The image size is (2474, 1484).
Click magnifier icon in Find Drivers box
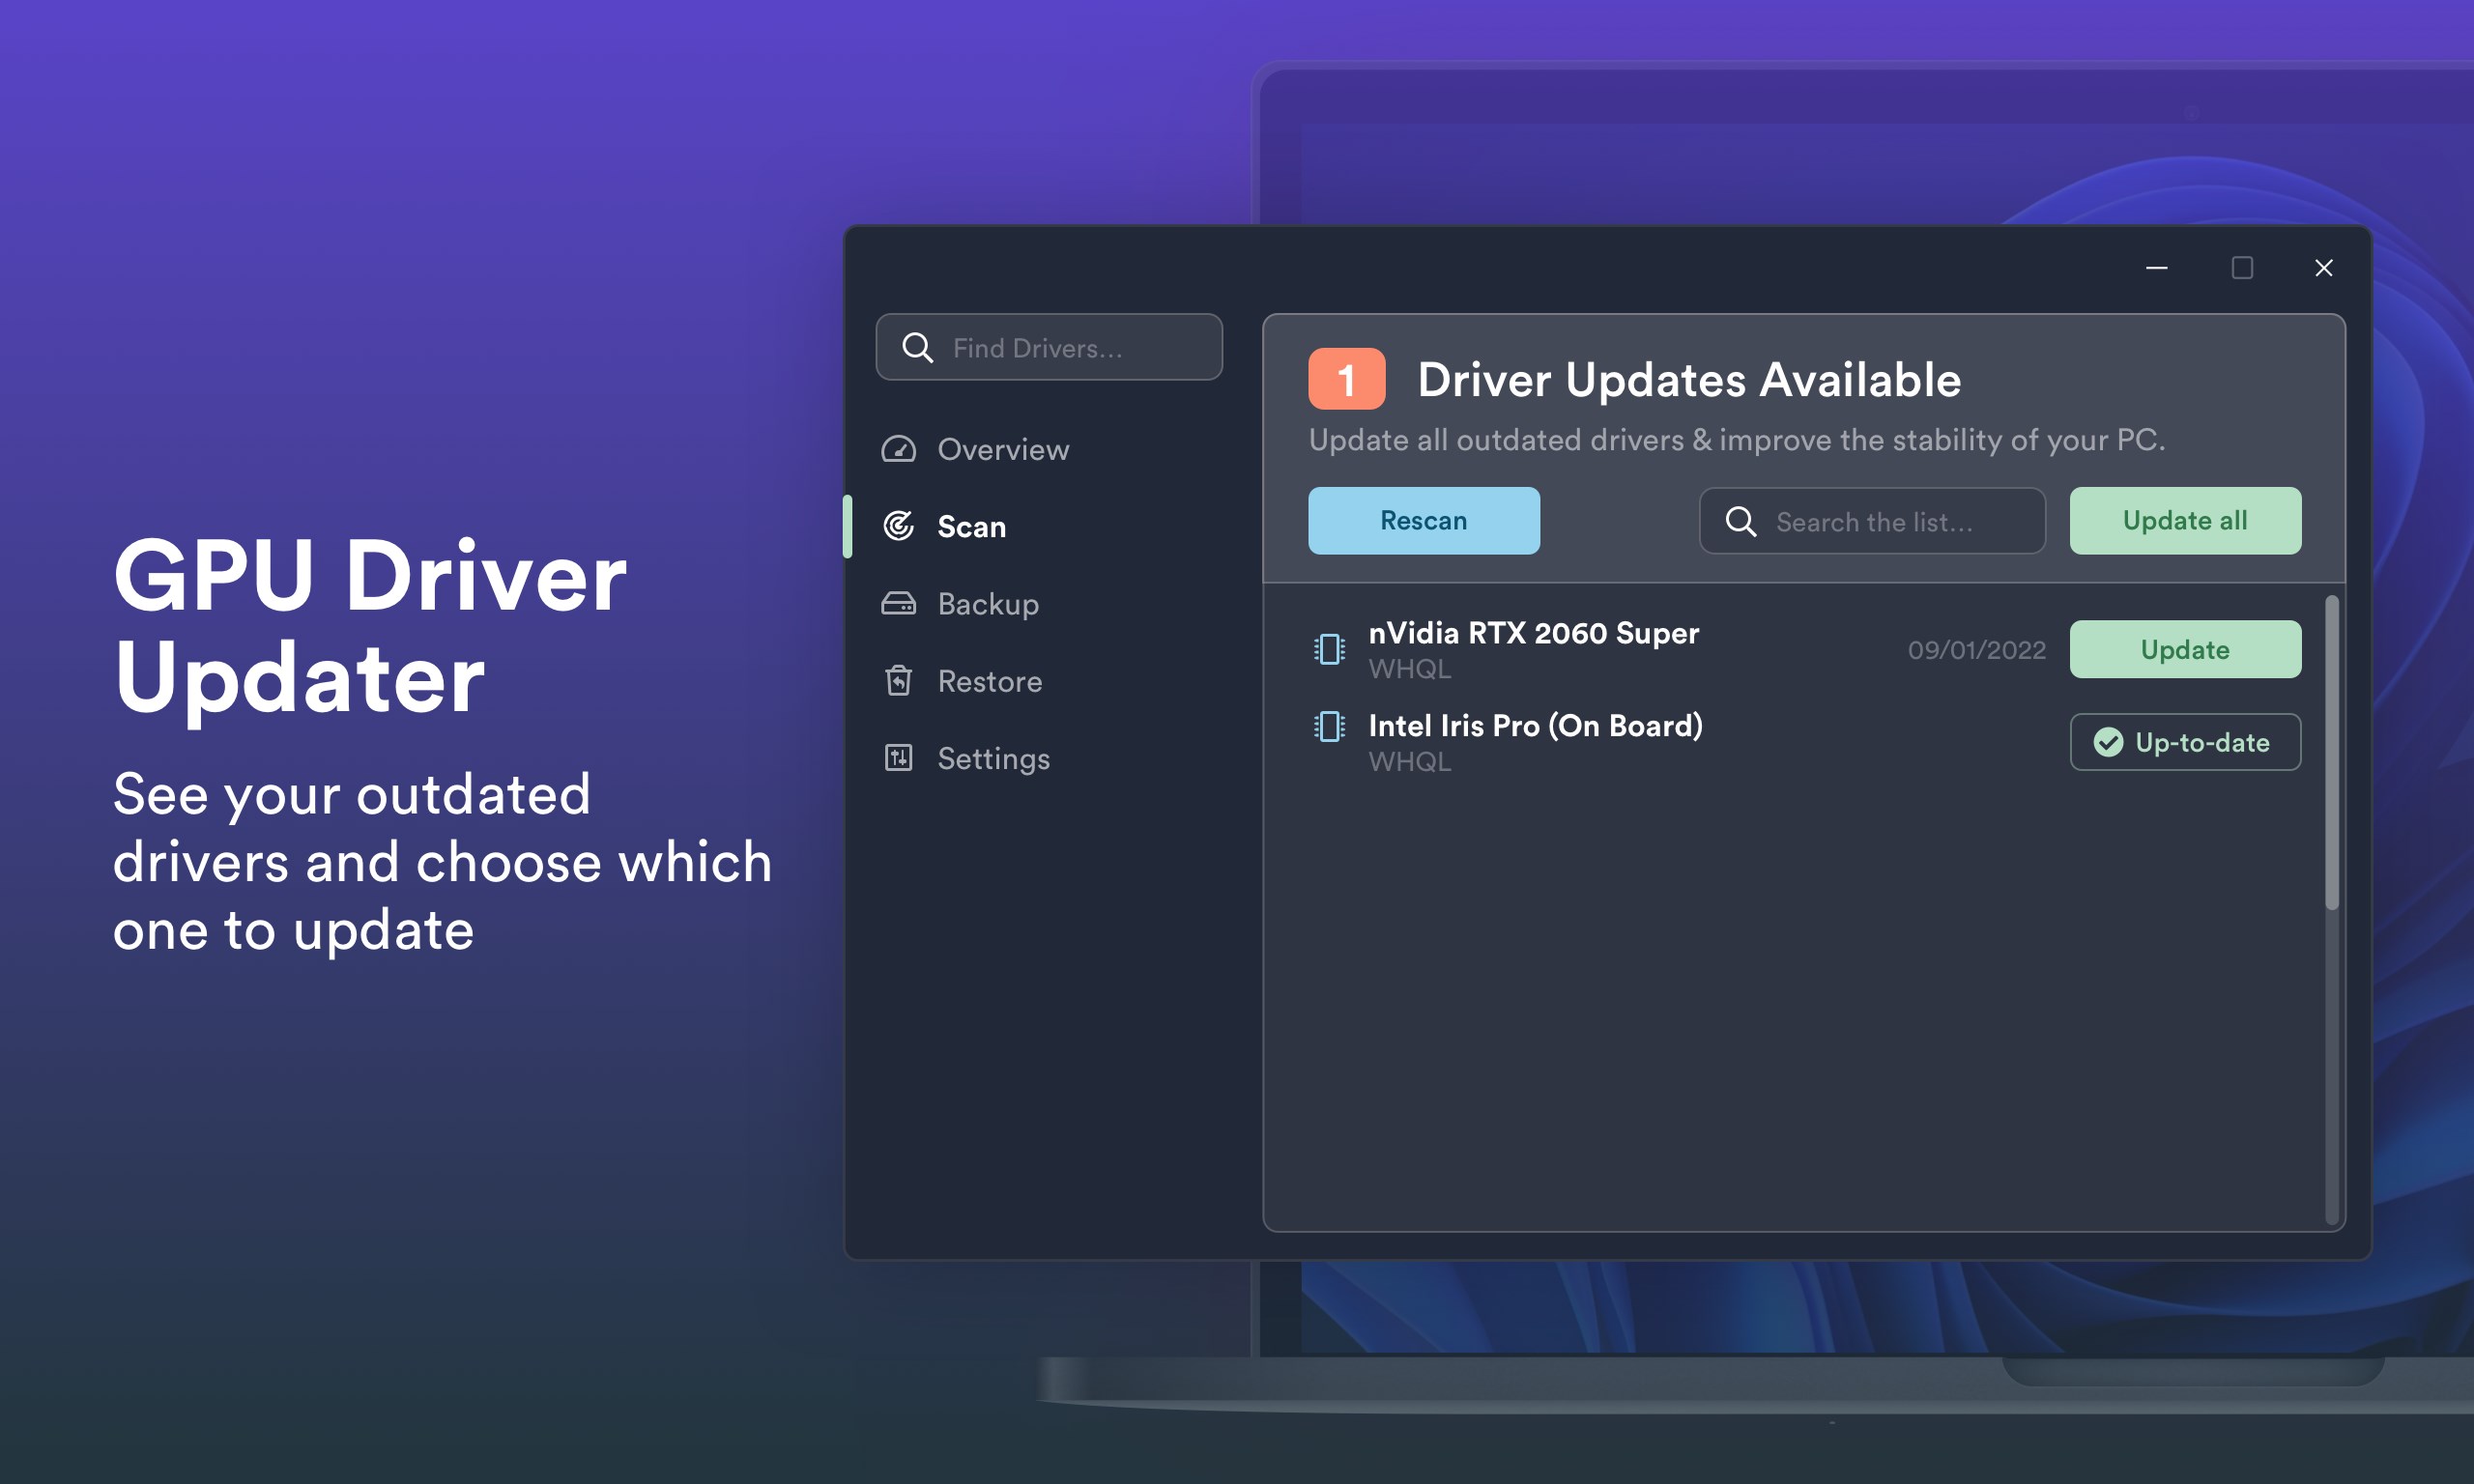pyautogui.click(x=917, y=348)
